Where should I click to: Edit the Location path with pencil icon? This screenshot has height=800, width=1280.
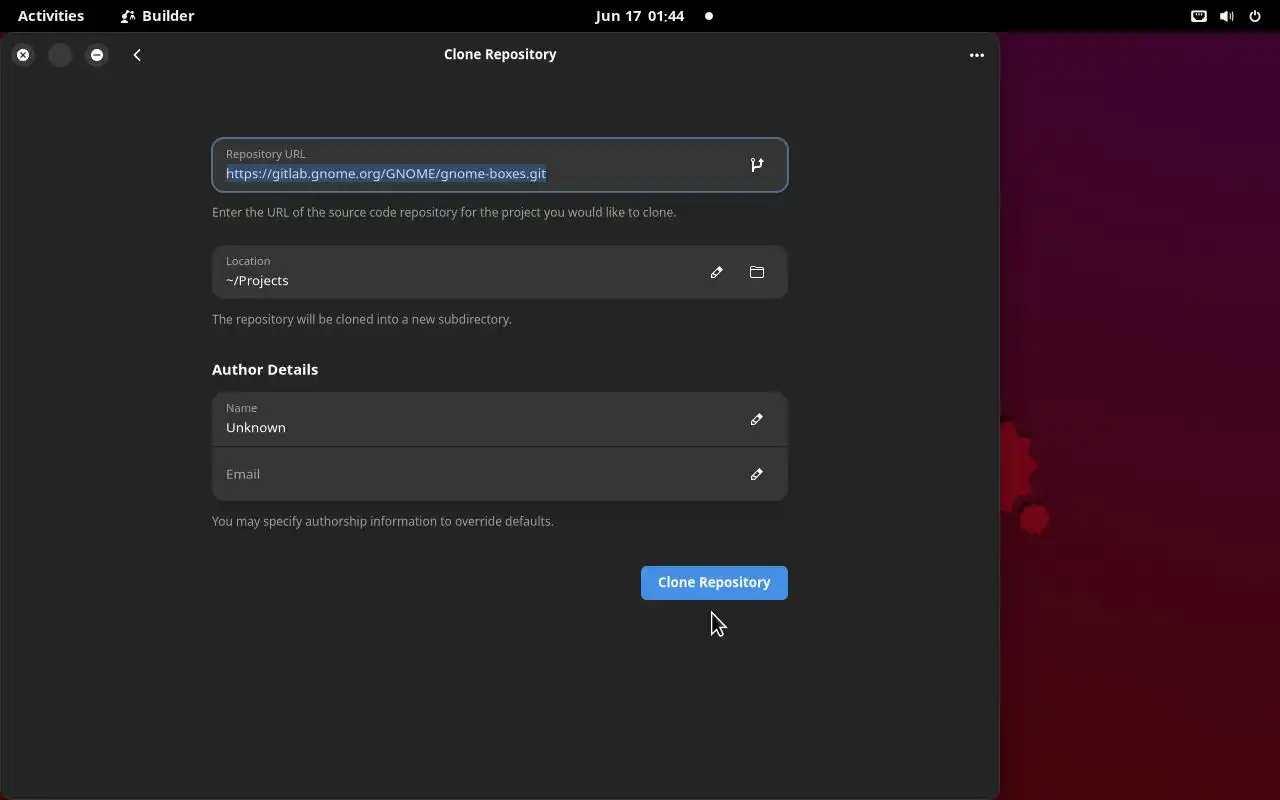click(x=716, y=272)
